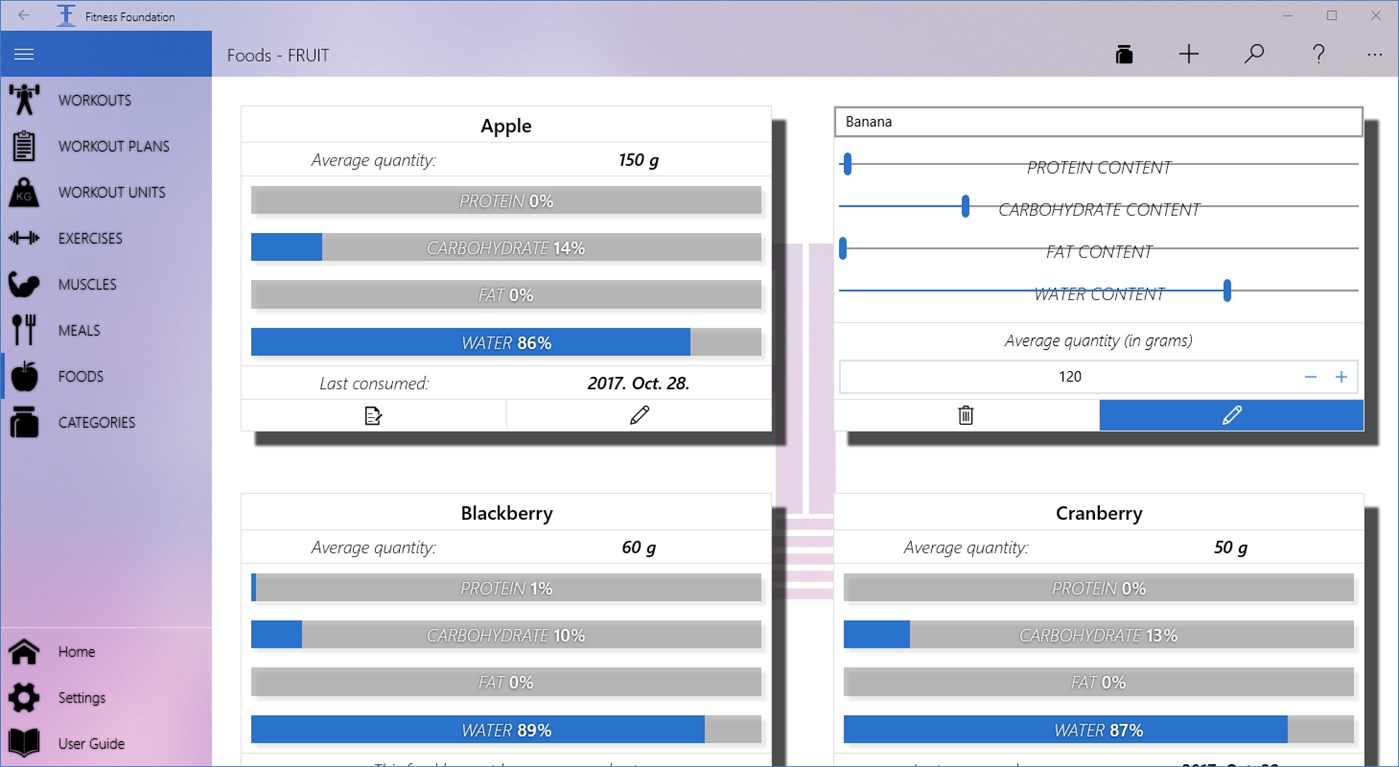Open search with magnifier icon

click(1254, 54)
